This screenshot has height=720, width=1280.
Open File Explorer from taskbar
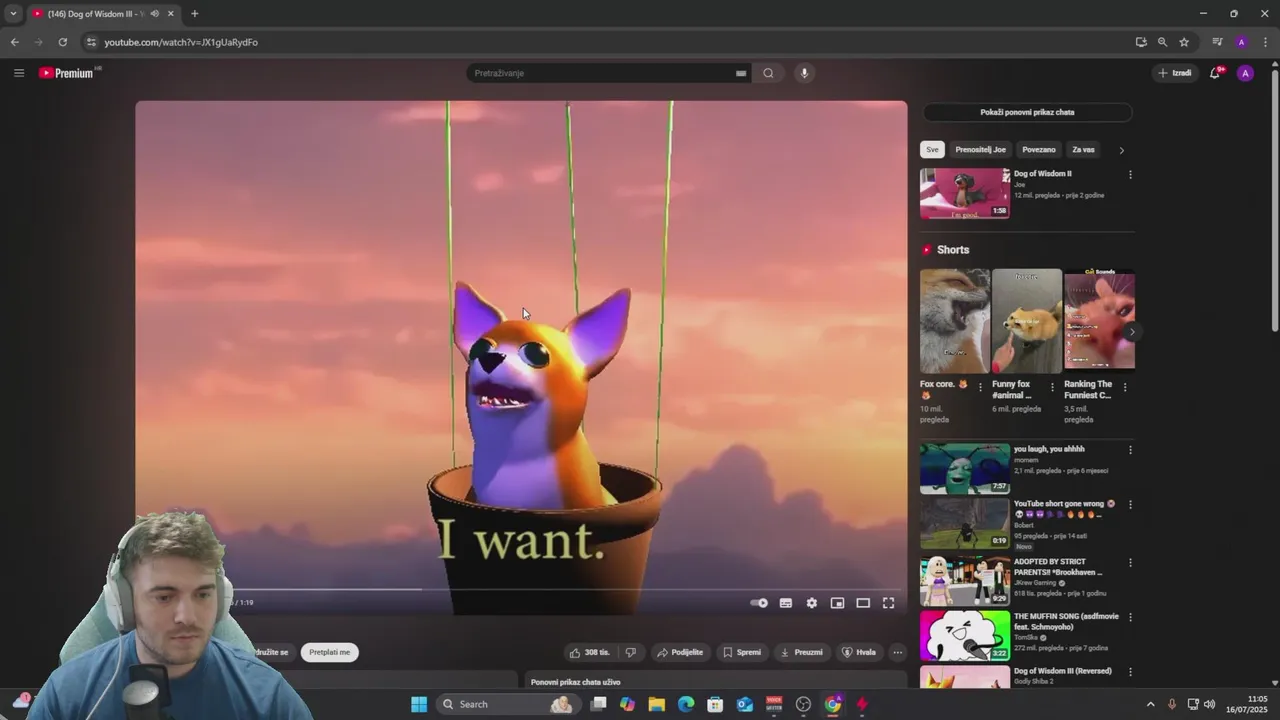pos(656,704)
